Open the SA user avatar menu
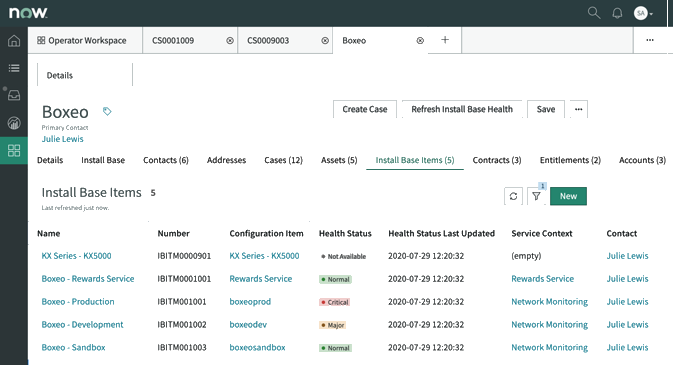The height and width of the screenshot is (365, 673). pos(643,13)
